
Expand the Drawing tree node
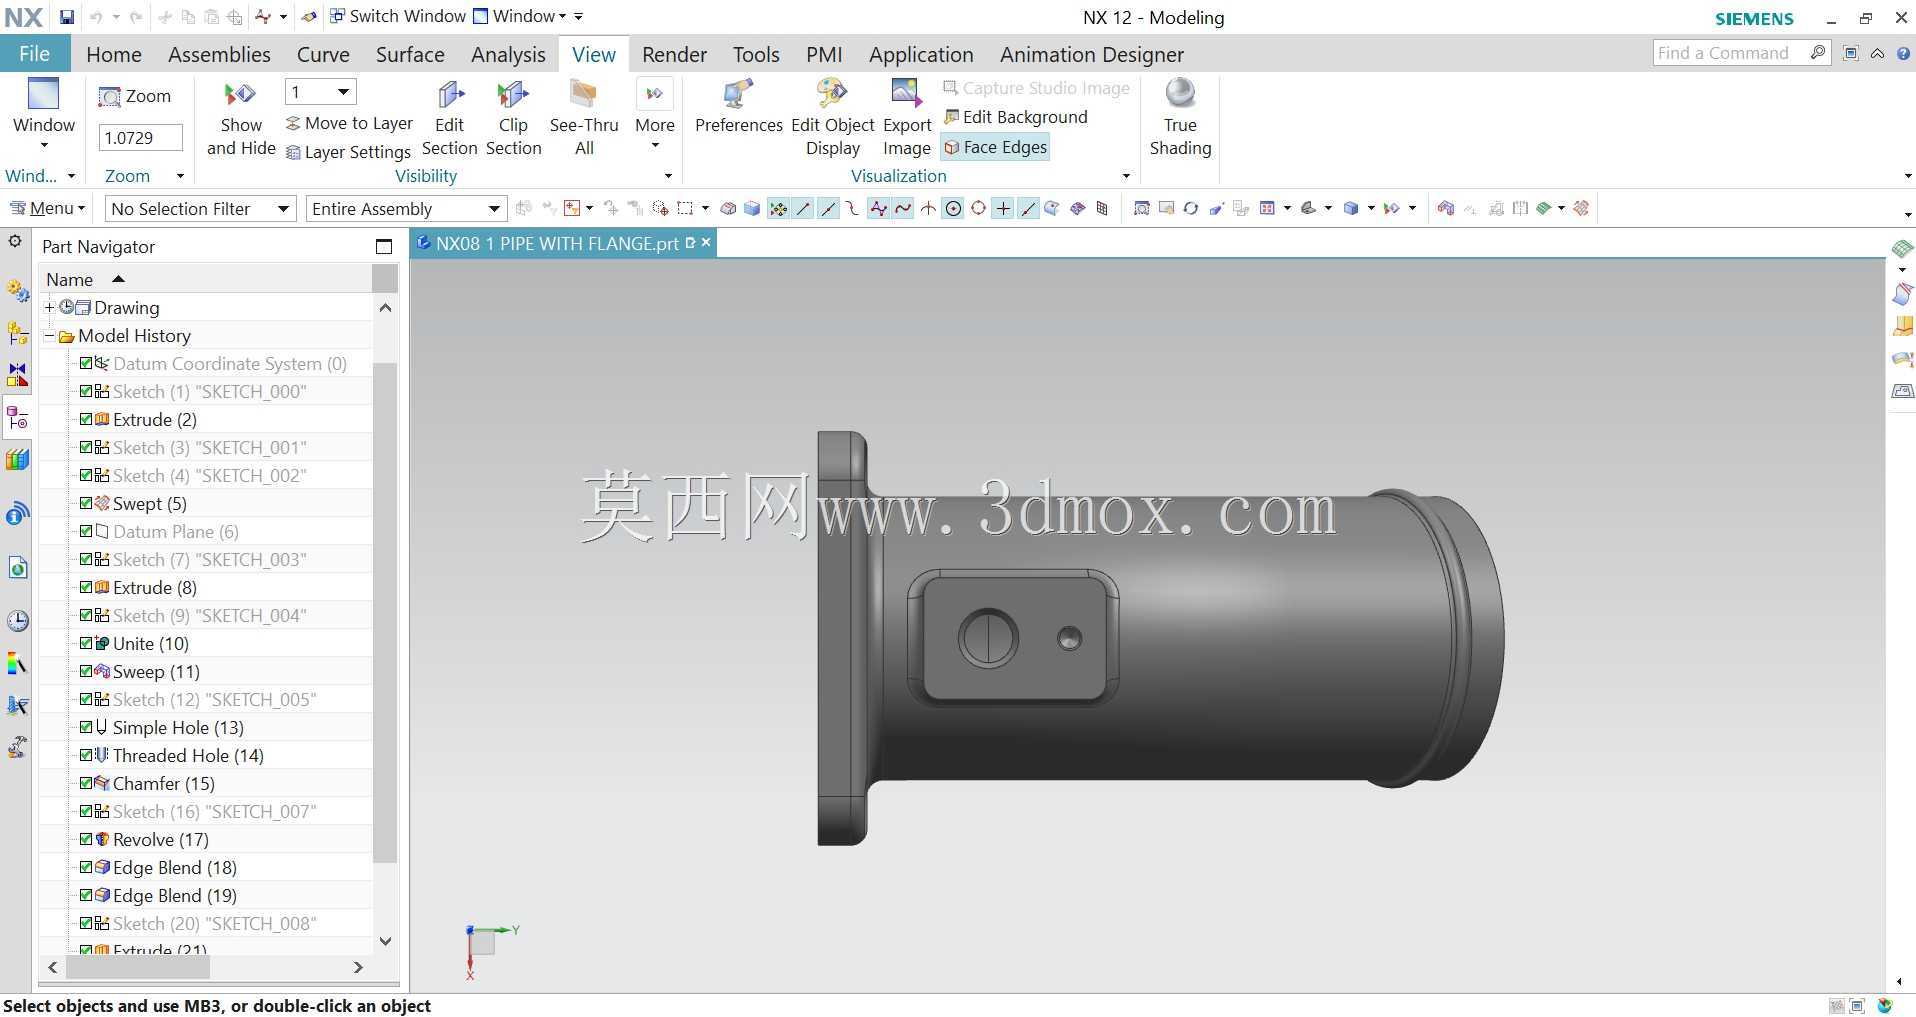[49, 307]
